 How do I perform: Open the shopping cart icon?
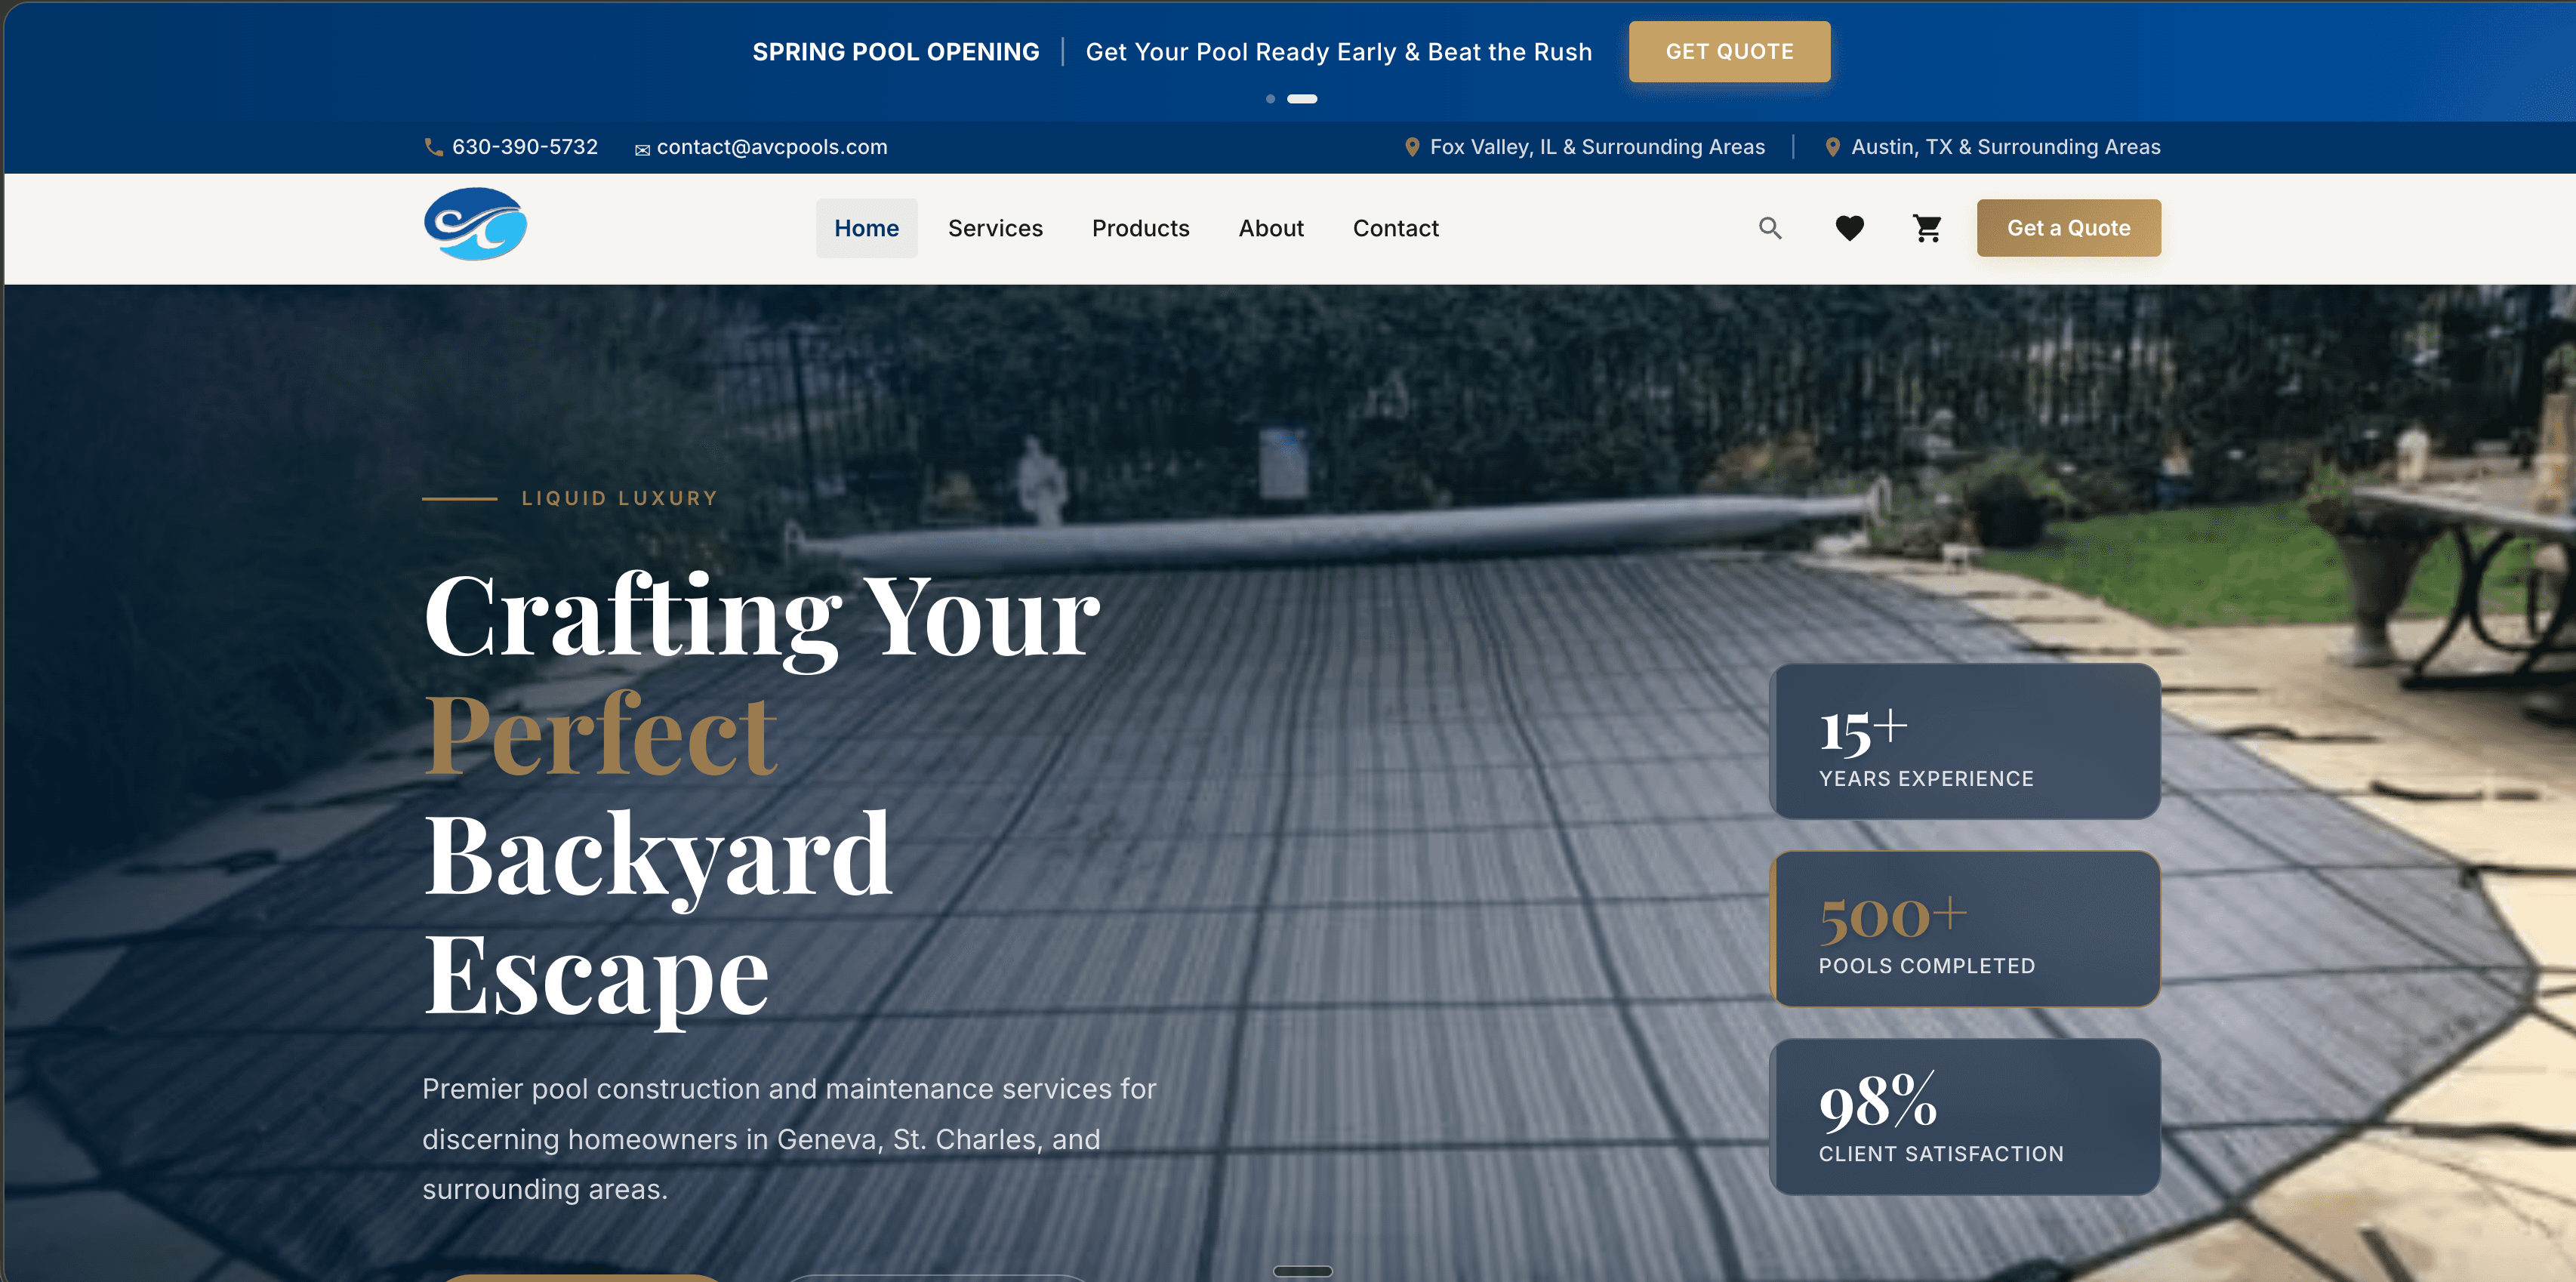pos(1927,228)
